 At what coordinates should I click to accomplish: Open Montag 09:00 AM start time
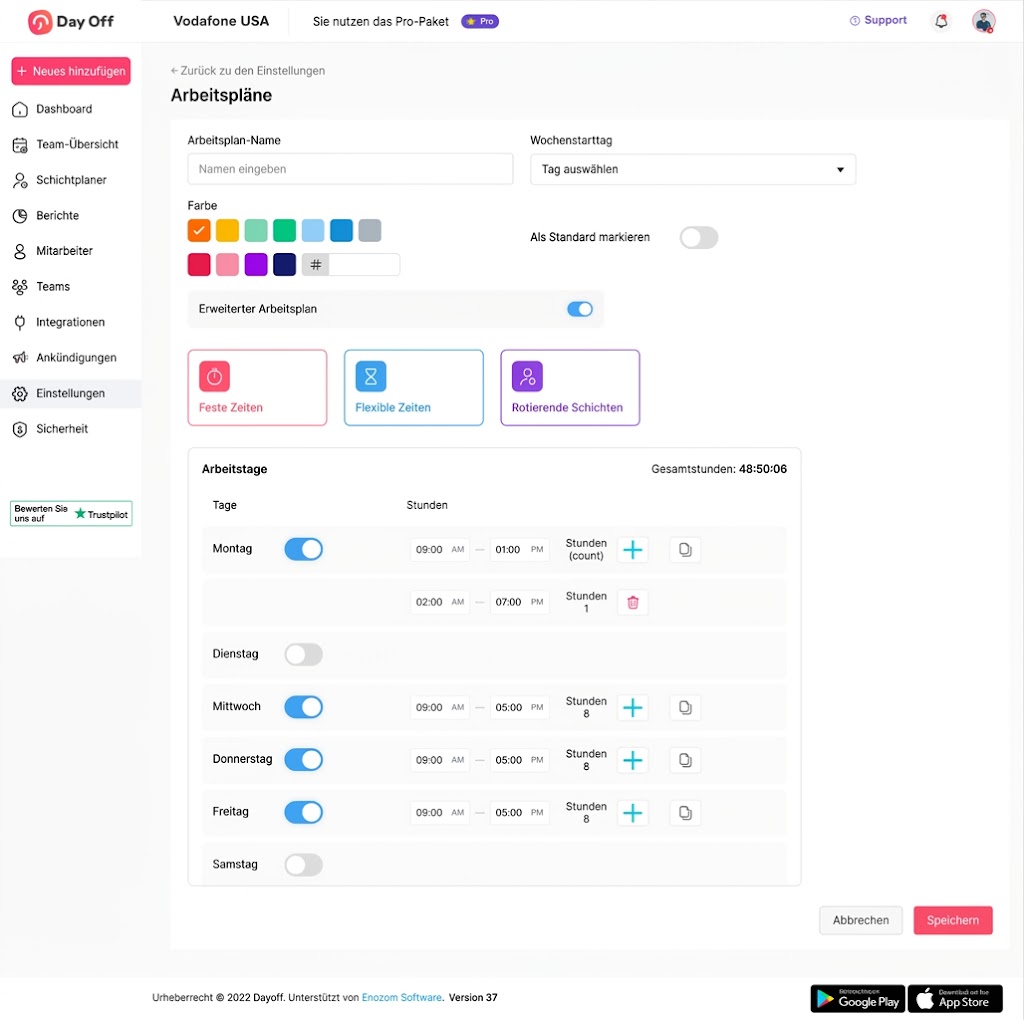tap(440, 550)
